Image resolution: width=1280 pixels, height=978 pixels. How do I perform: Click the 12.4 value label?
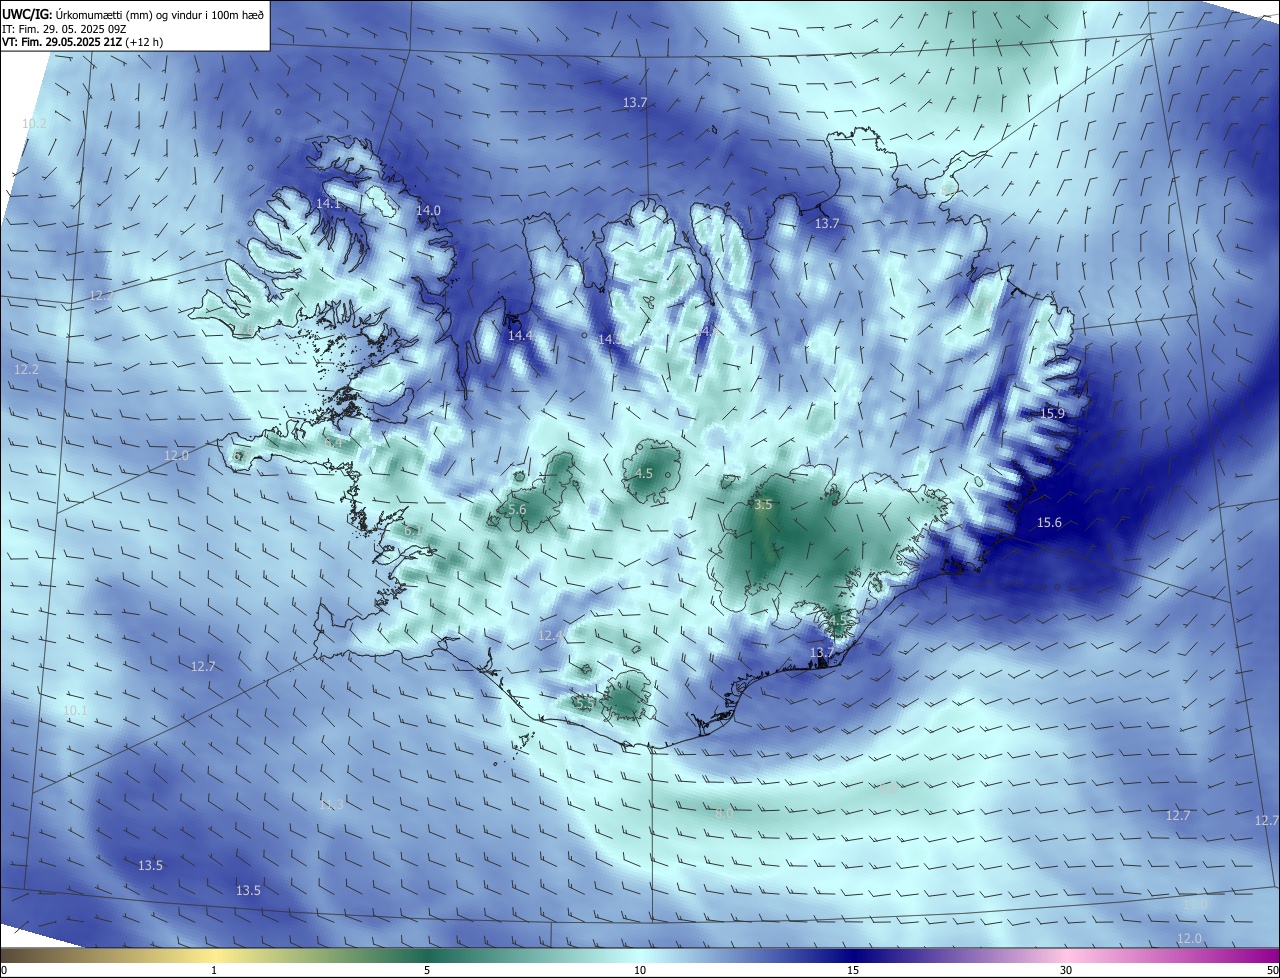pyautogui.click(x=551, y=635)
